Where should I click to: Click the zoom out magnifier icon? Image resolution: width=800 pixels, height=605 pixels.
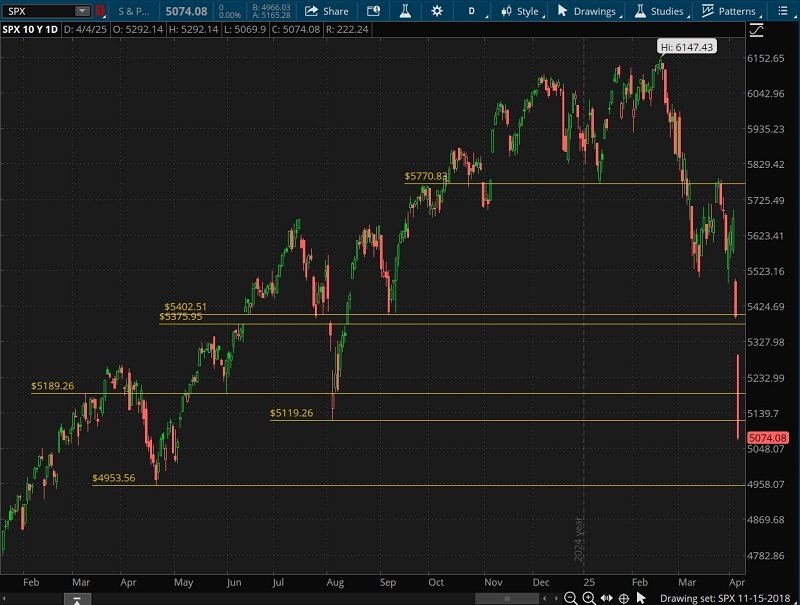click(x=570, y=598)
